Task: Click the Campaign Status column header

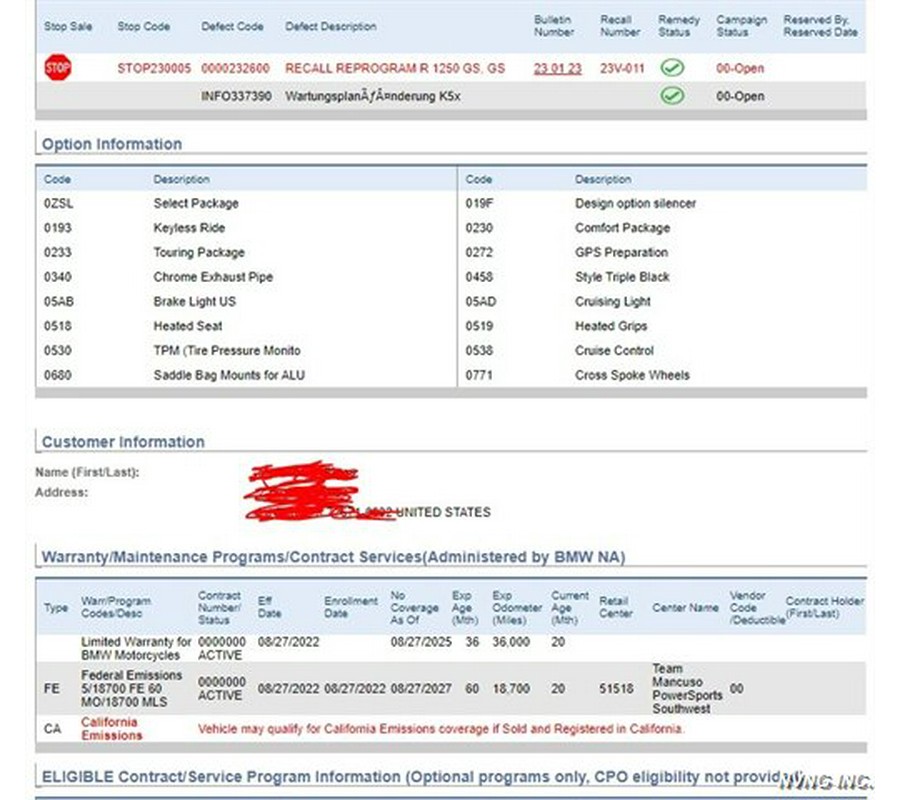Action: pos(742,26)
